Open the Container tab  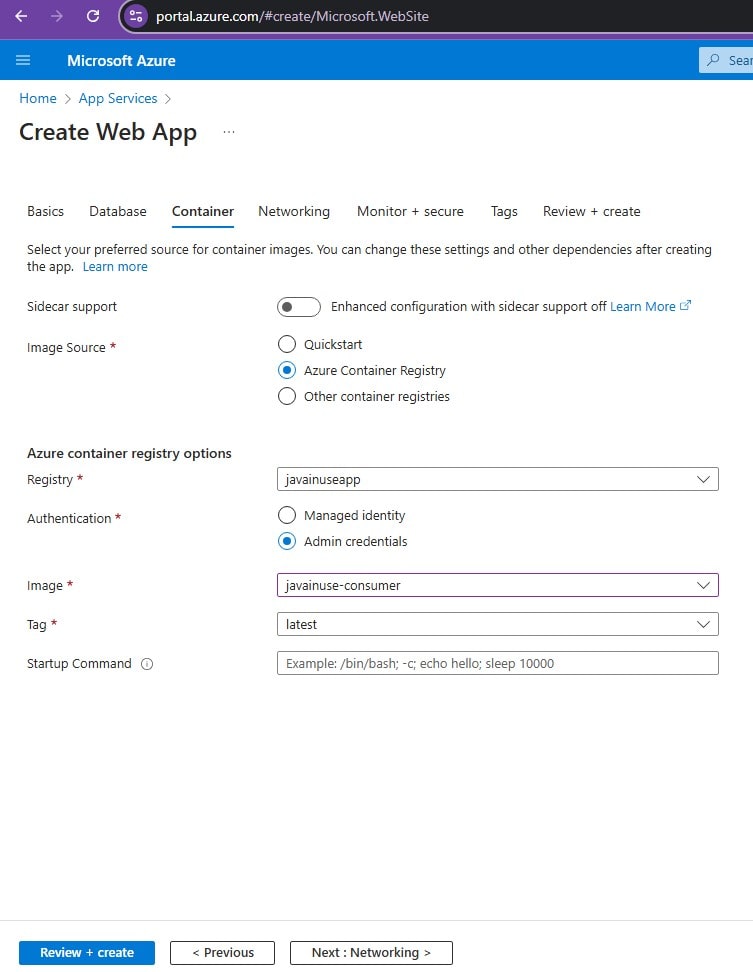203,211
